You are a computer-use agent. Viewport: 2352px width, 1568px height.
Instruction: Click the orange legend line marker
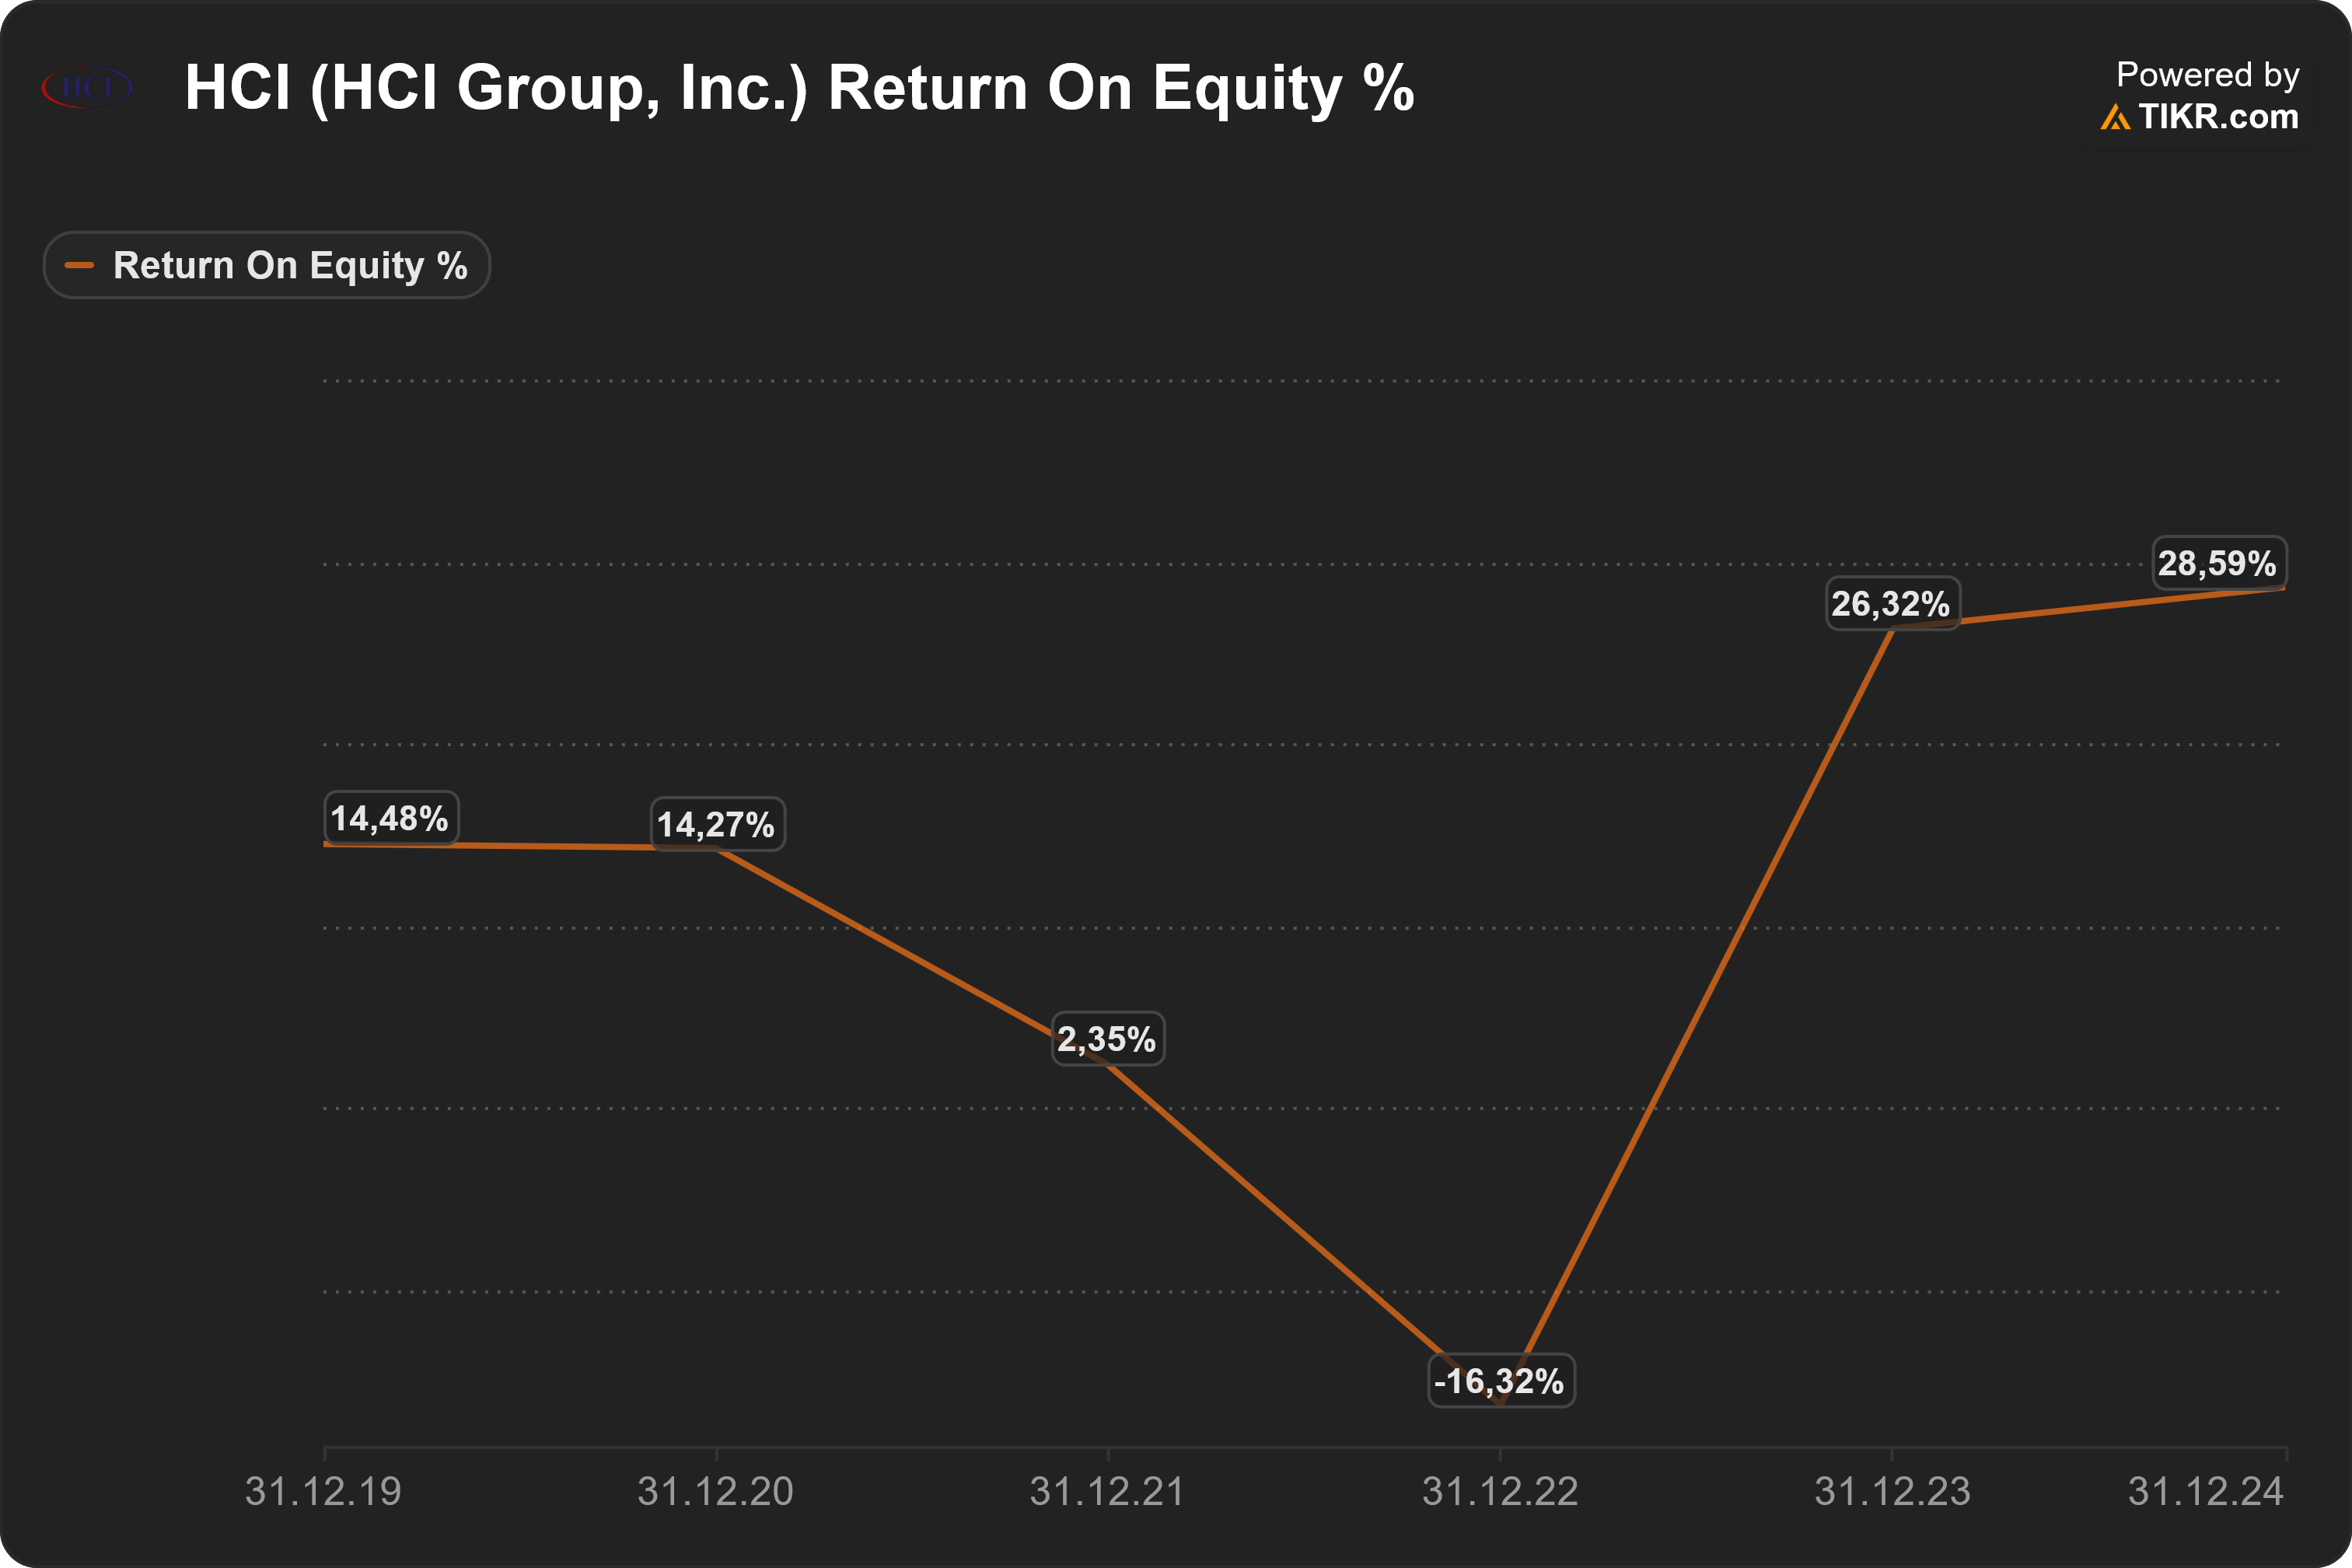tap(79, 265)
